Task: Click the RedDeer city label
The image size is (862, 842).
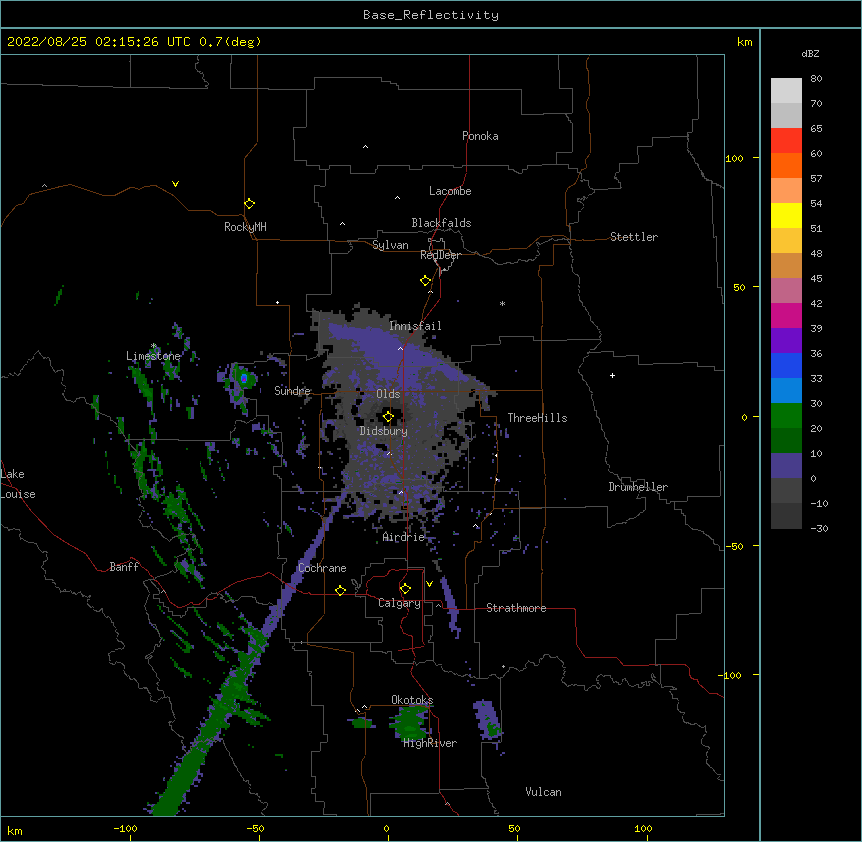Action: 440,255
